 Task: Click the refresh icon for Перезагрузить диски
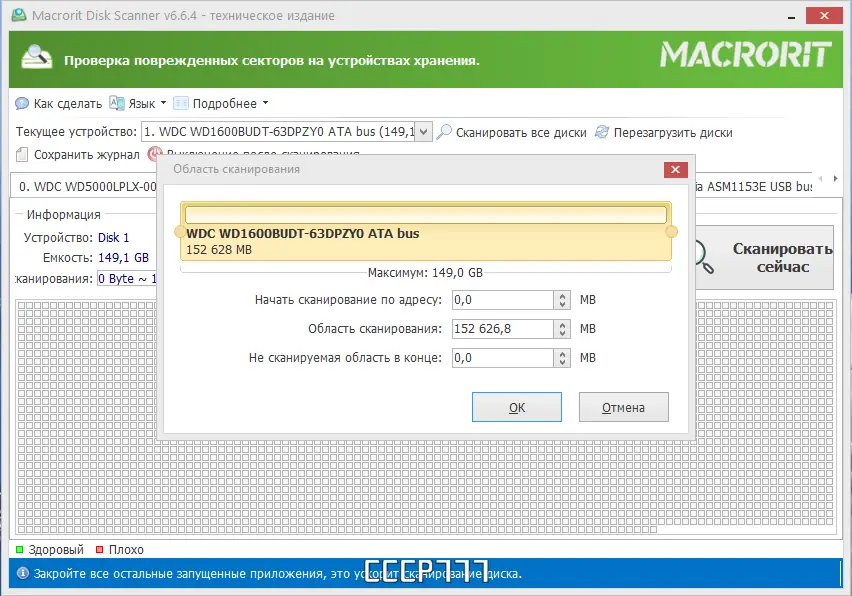point(602,132)
